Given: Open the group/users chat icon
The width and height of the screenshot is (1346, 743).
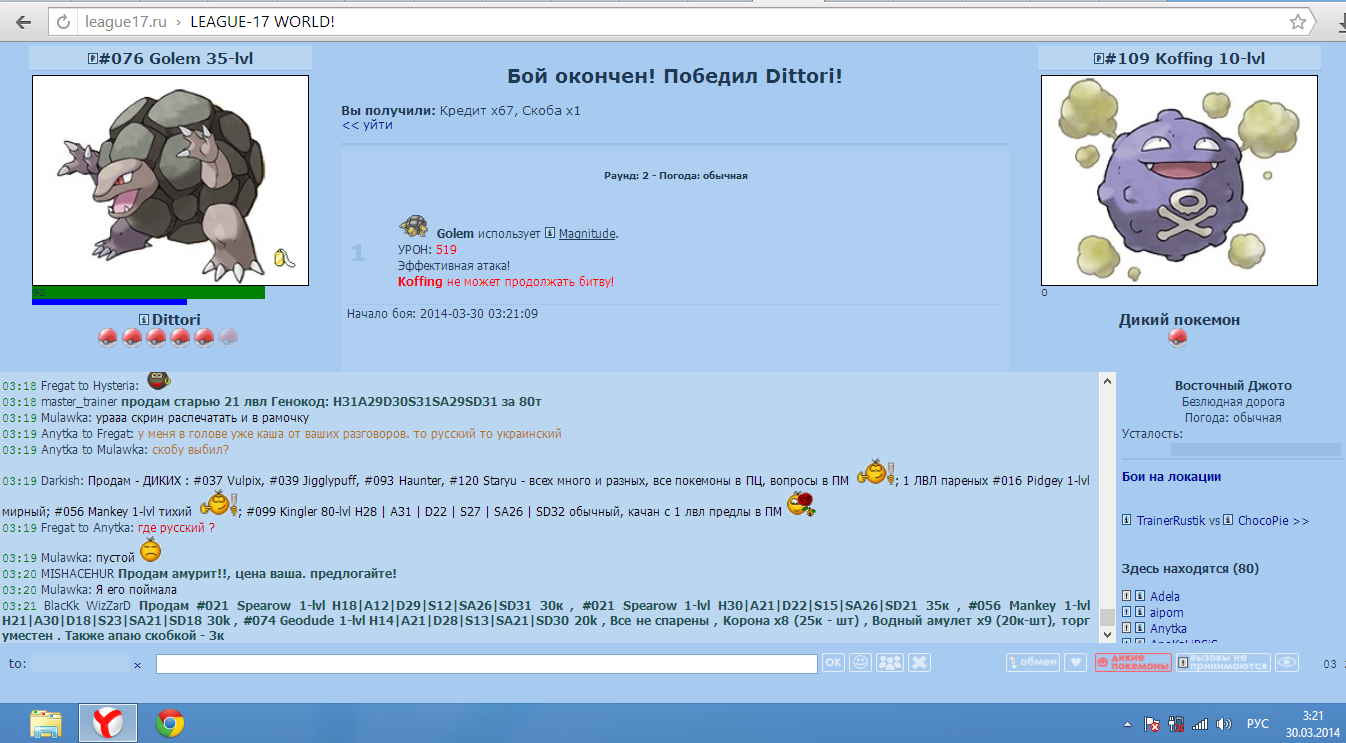Looking at the screenshot, I should [x=890, y=662].
